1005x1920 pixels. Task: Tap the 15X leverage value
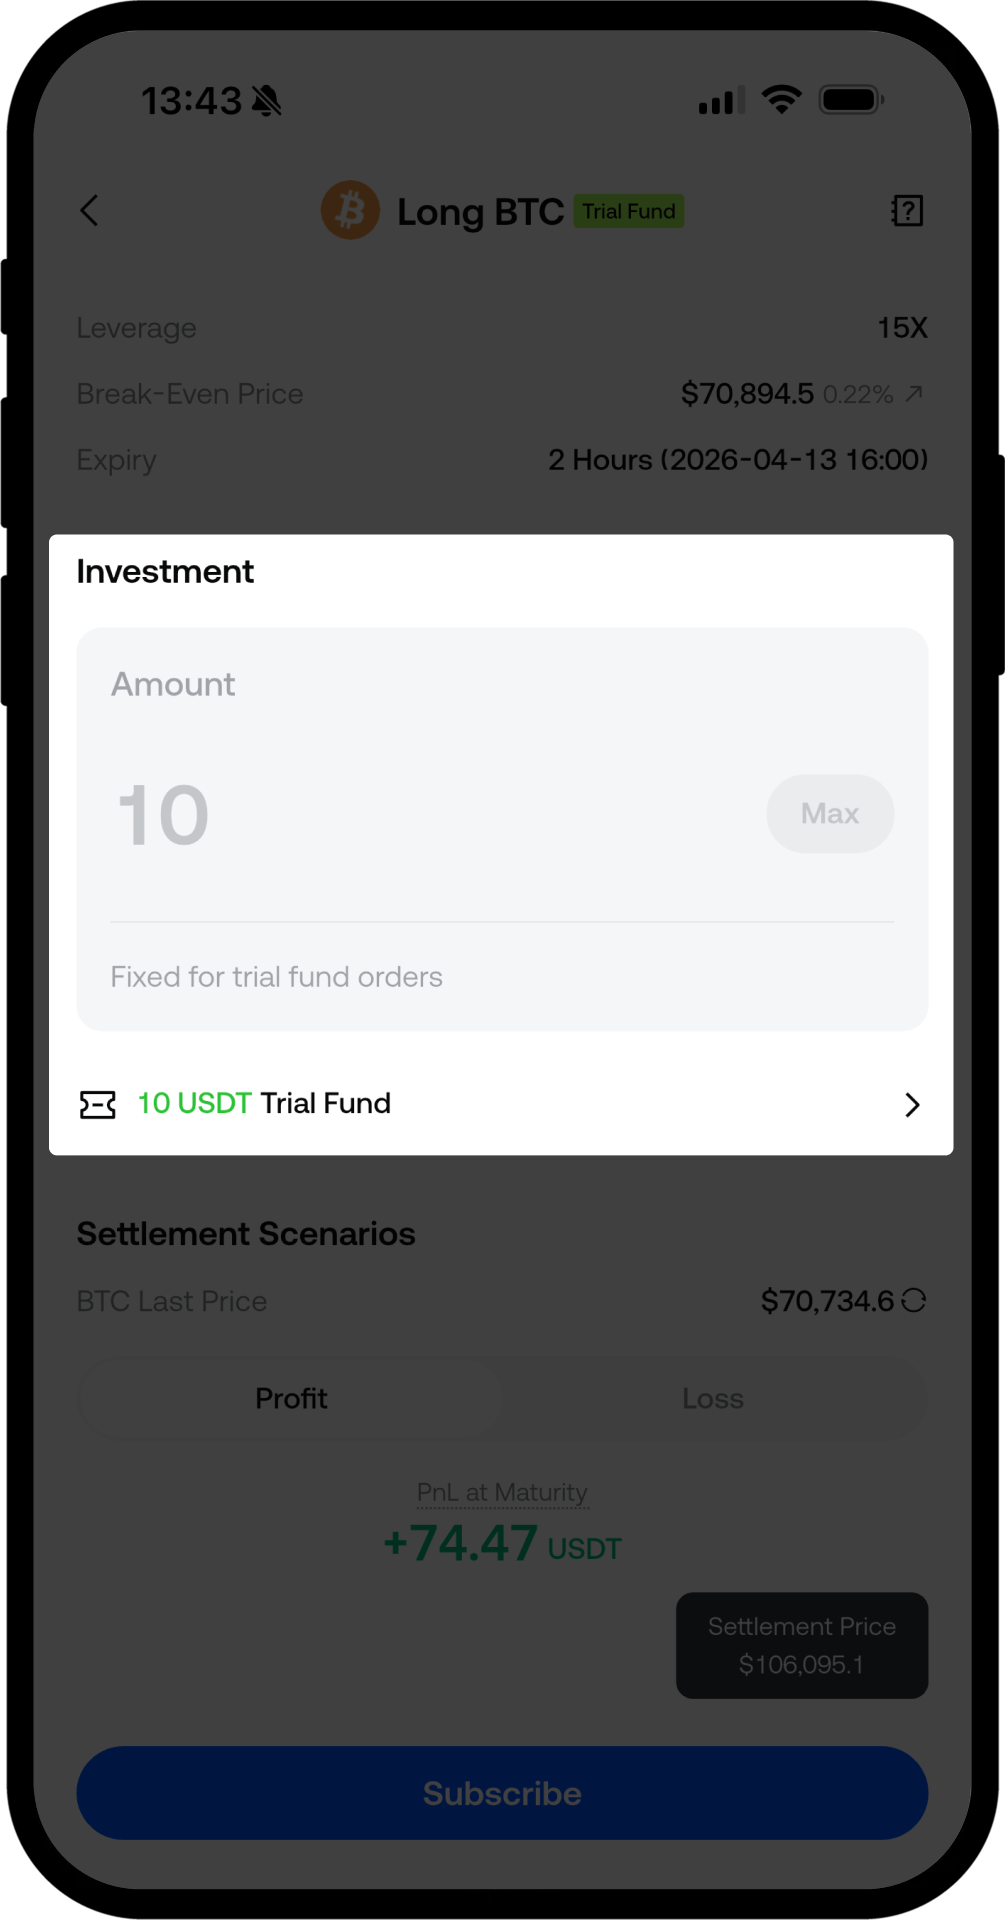click(x=902, y=328)
